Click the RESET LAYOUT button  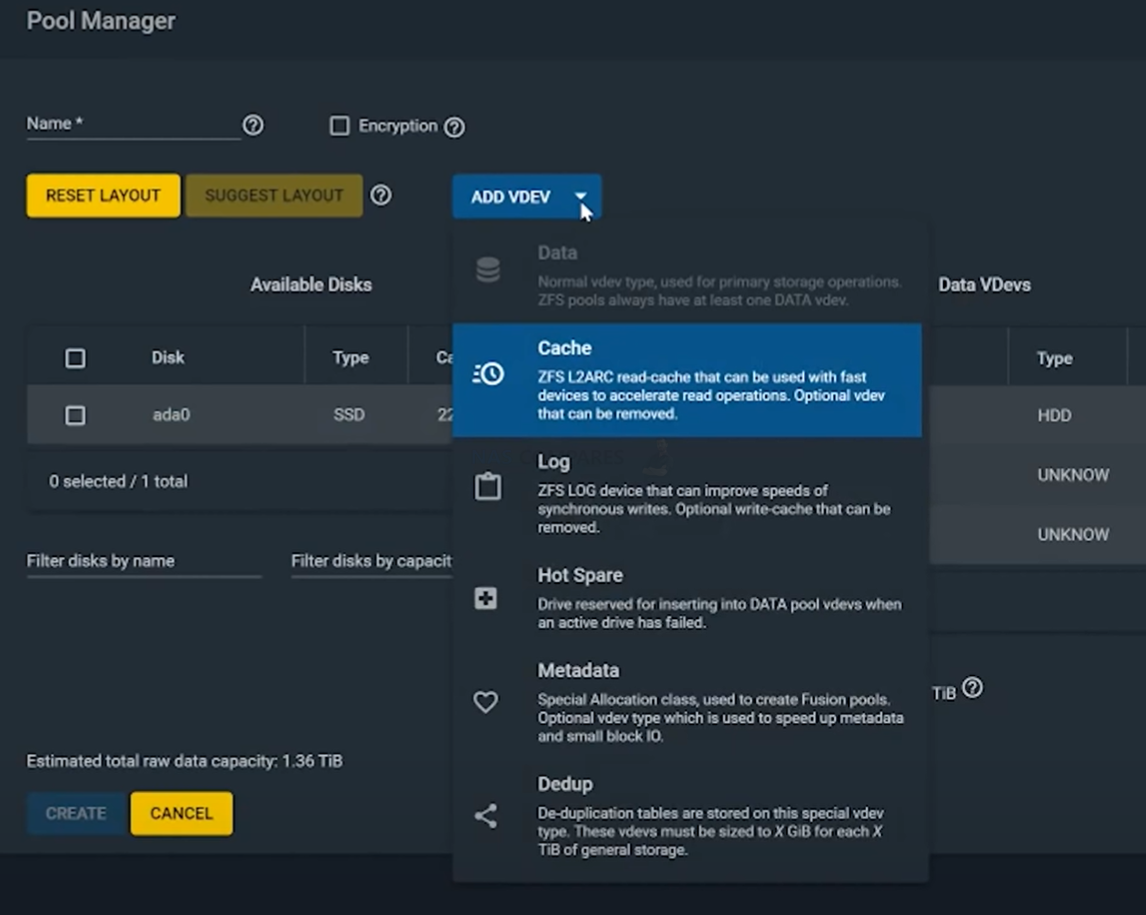[103, 195]
